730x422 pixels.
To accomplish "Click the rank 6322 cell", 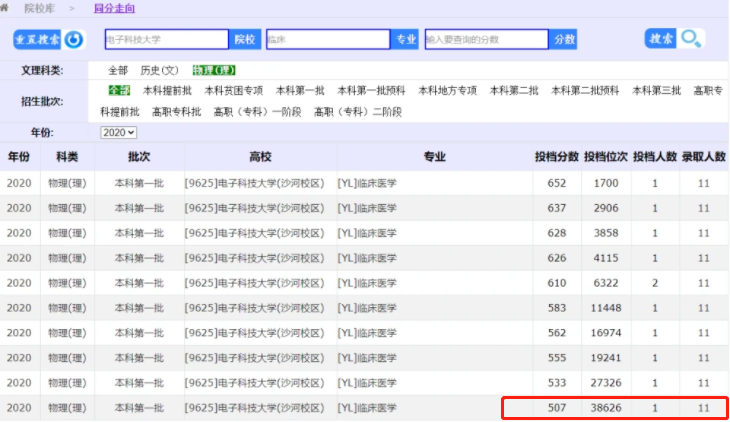I will (x=606, y=283).
